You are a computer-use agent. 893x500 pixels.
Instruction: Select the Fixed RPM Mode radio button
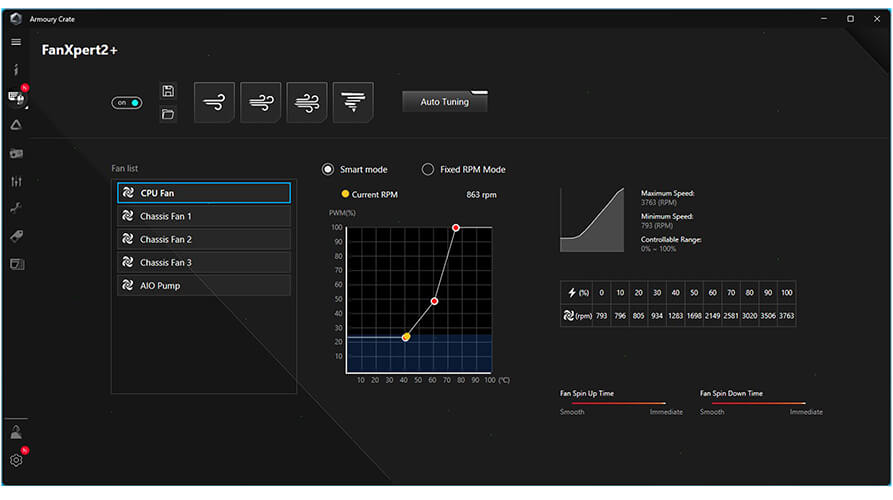coord(428,170)
